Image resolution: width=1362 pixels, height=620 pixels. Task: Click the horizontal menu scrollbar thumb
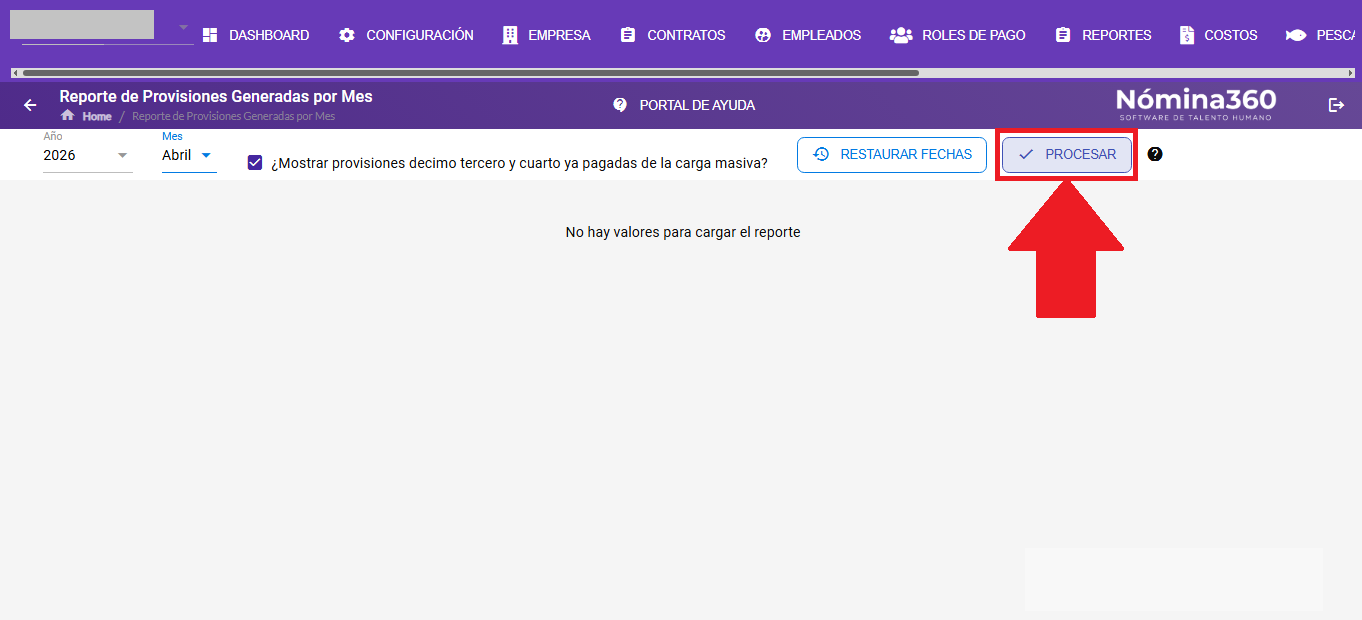[470, 73]
